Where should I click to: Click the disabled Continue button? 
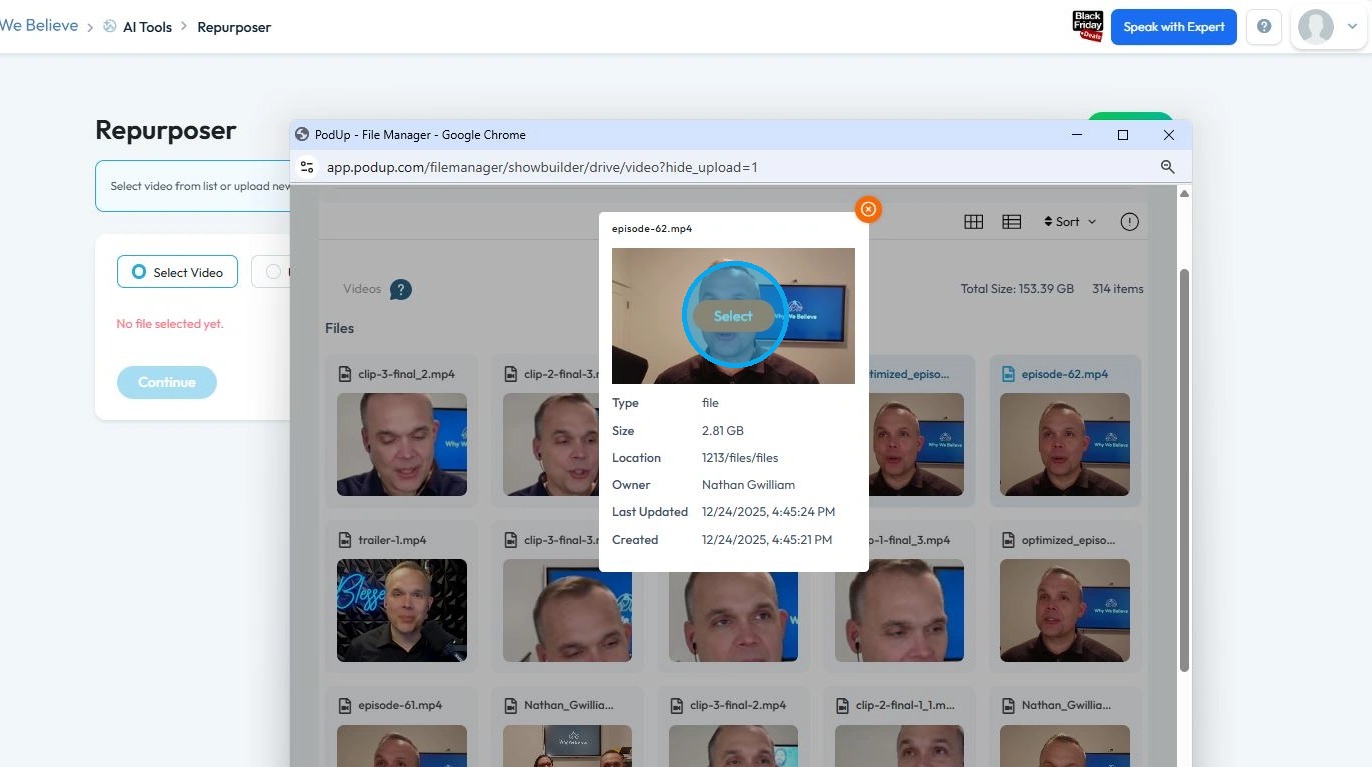click(x=167, y=382)
